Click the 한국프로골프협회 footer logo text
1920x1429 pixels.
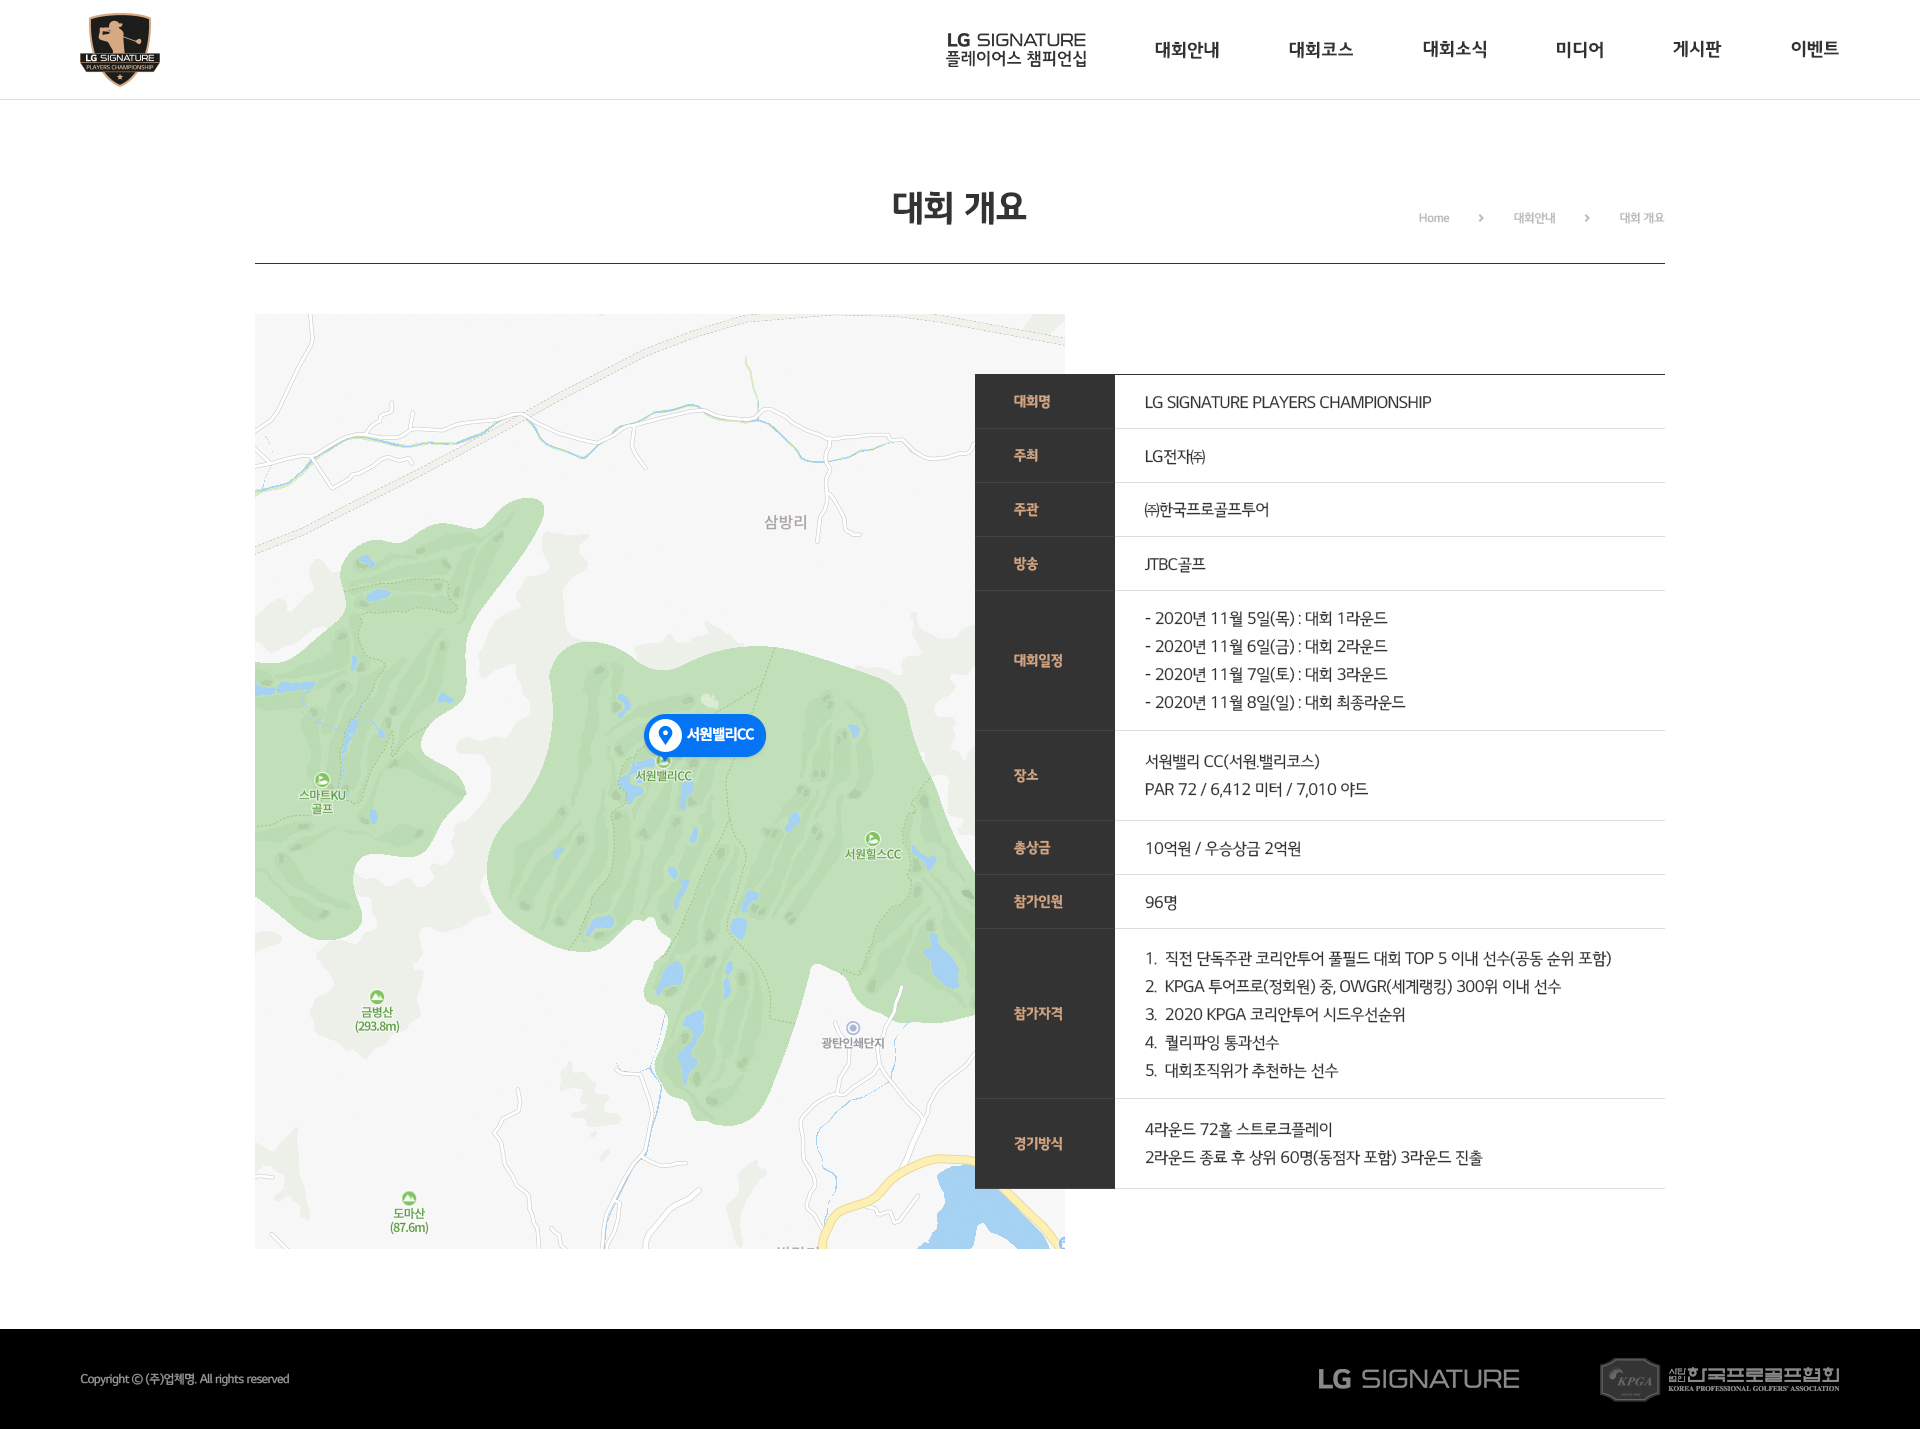(1754, 1379)
